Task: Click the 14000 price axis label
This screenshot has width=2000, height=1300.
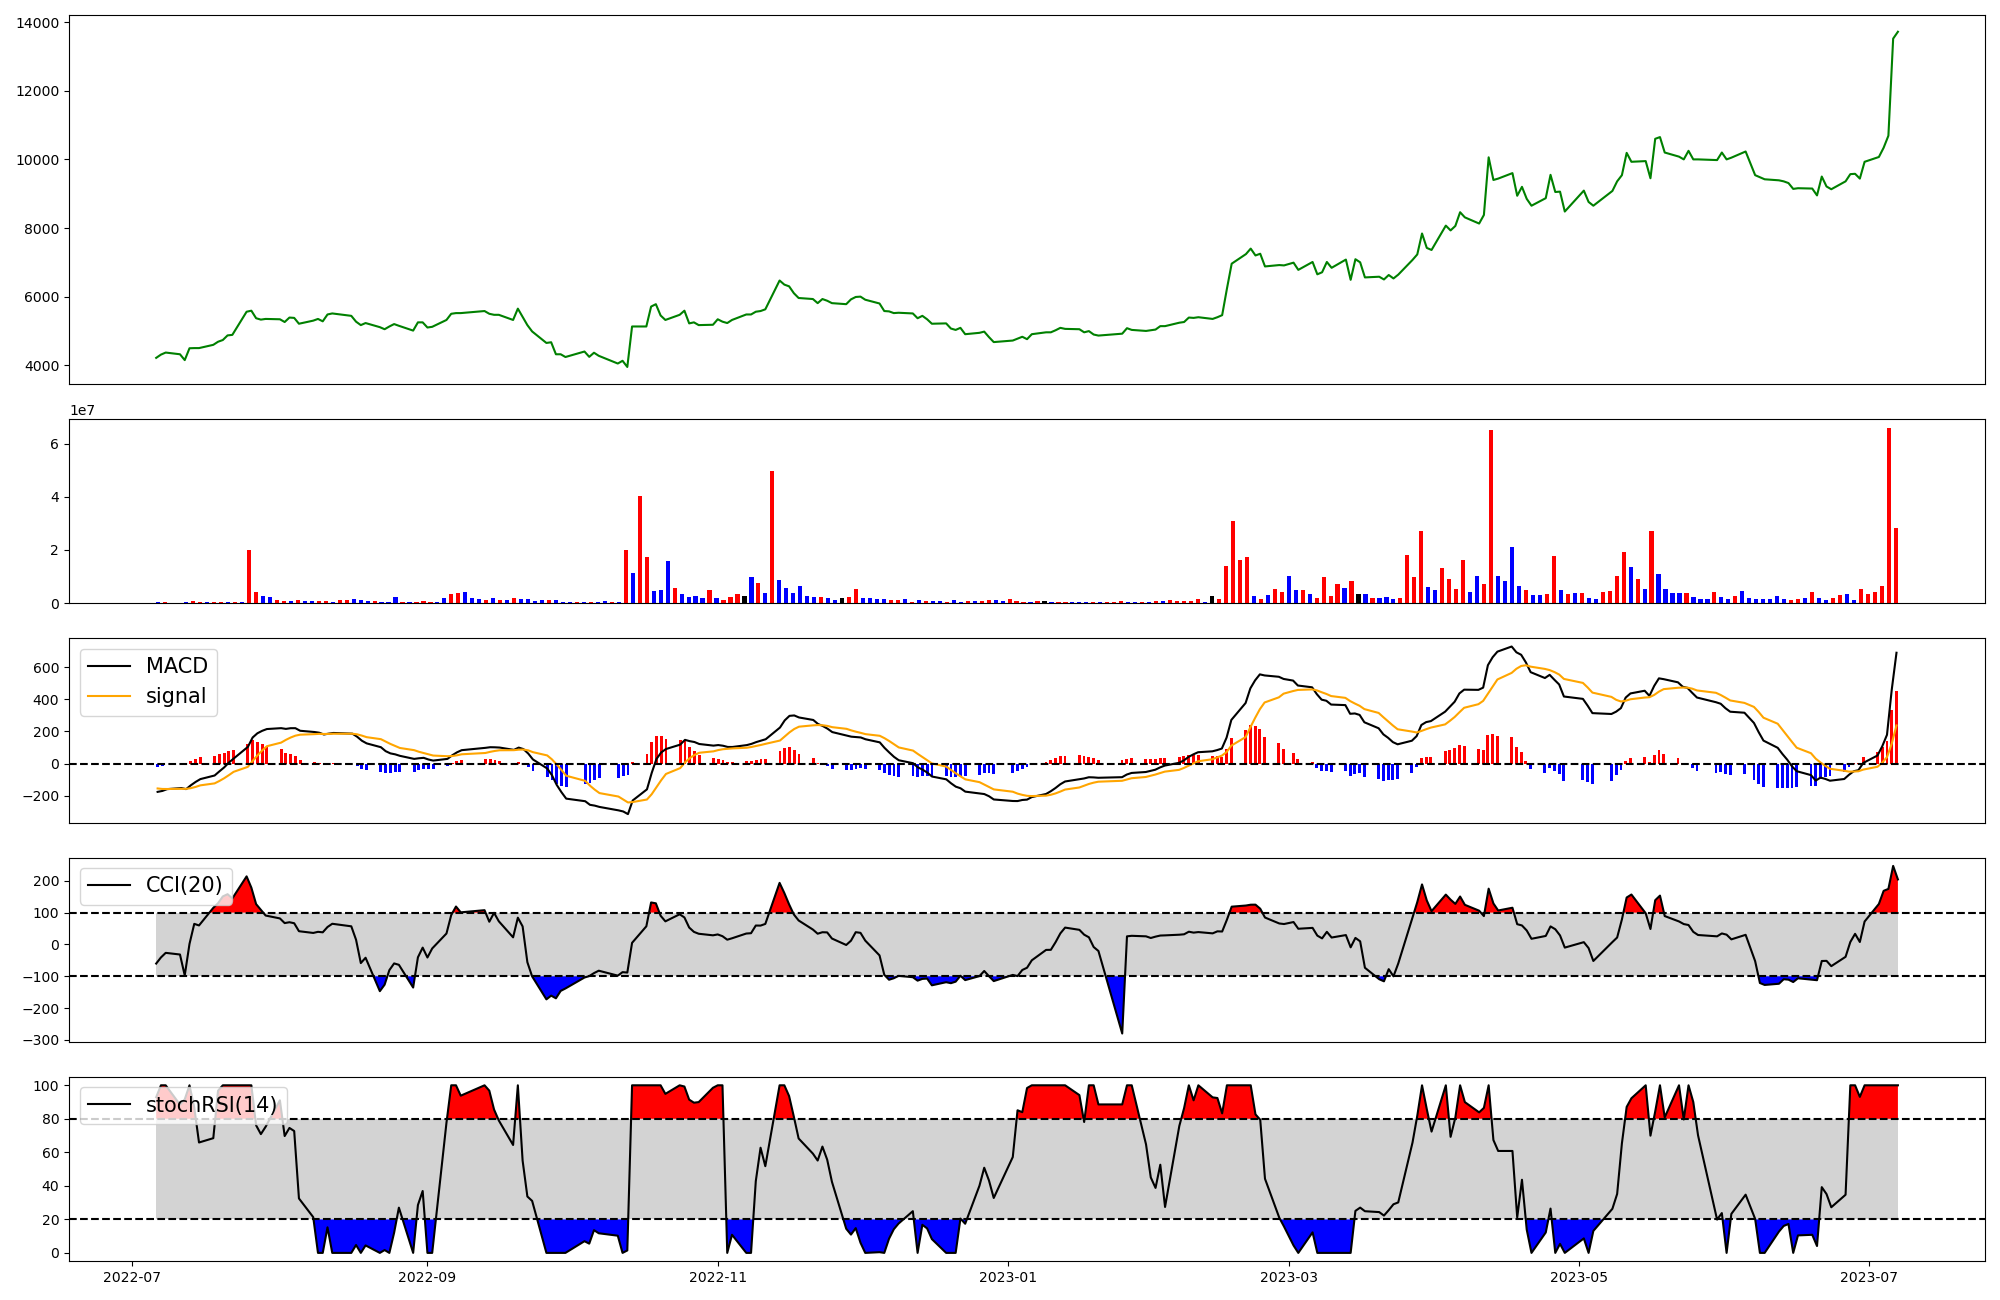Action: 38,23
